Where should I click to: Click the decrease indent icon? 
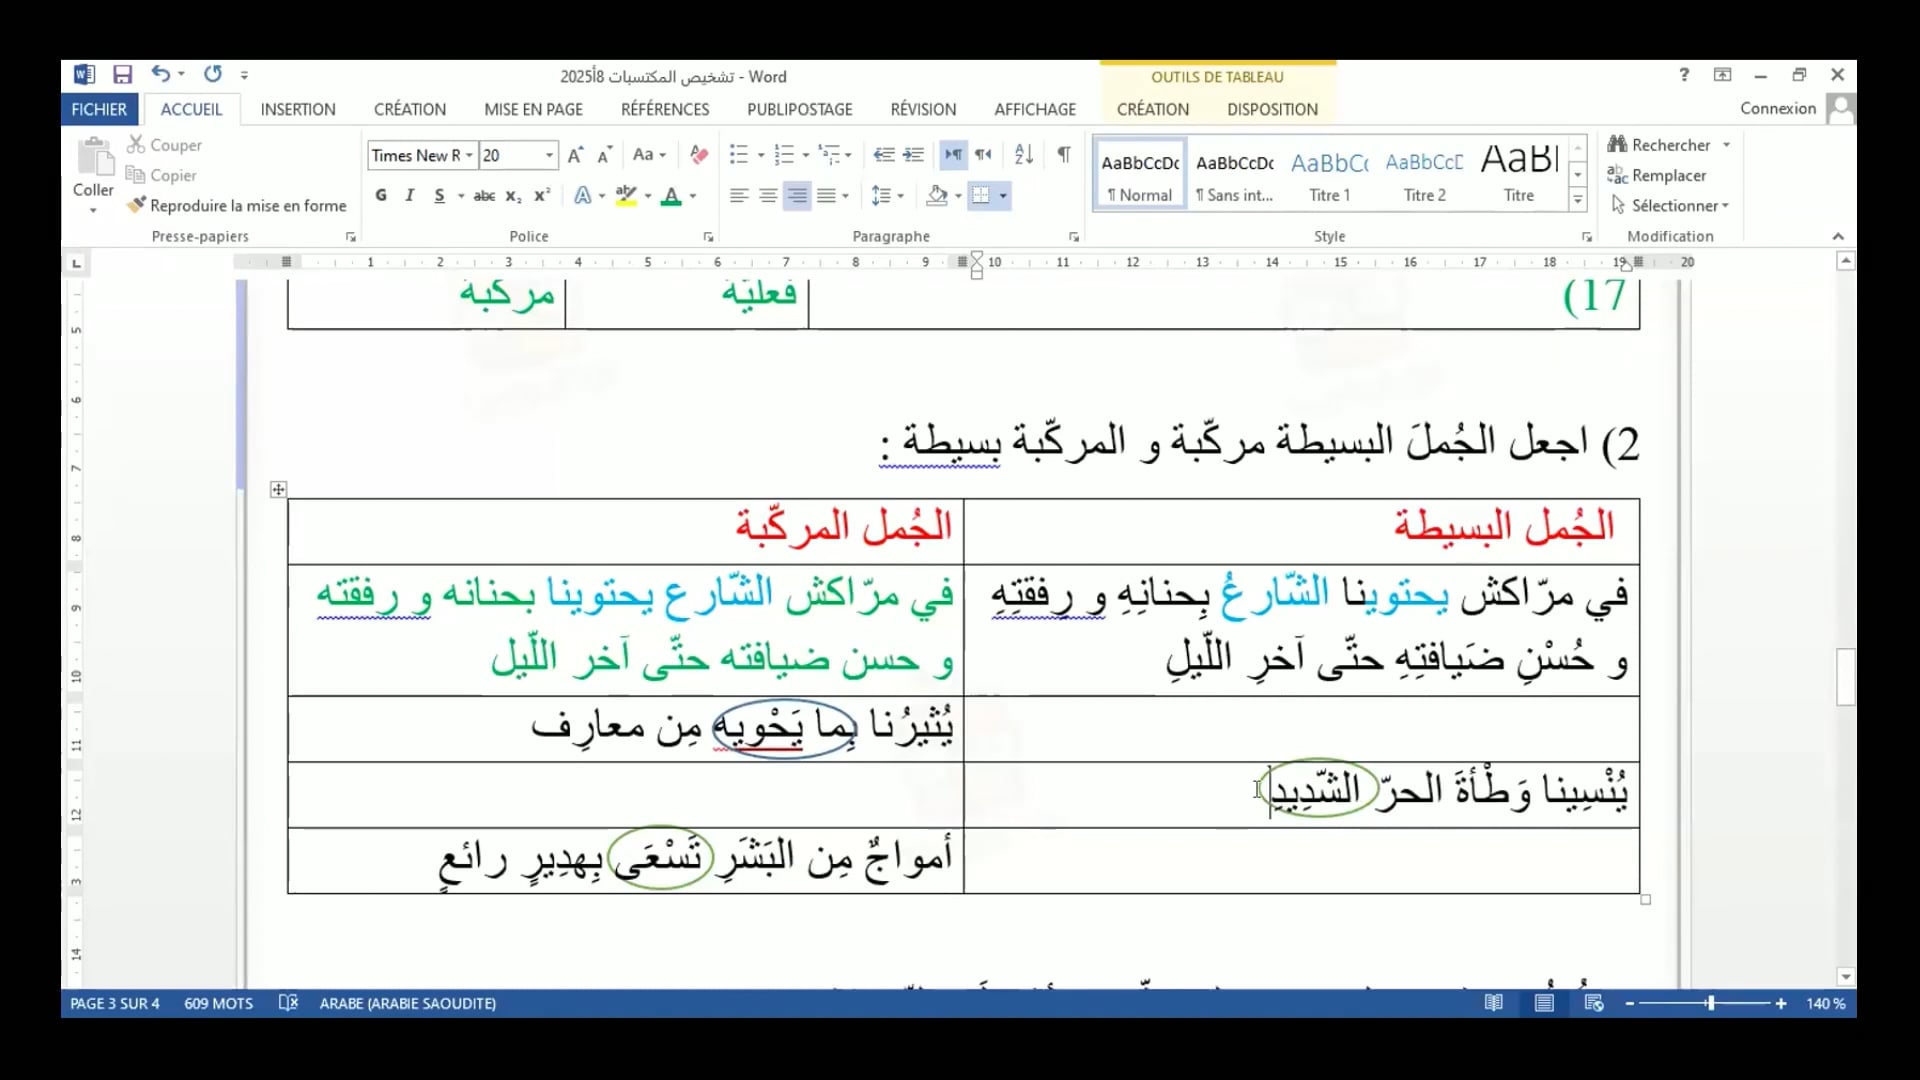(x=883, y=155)
